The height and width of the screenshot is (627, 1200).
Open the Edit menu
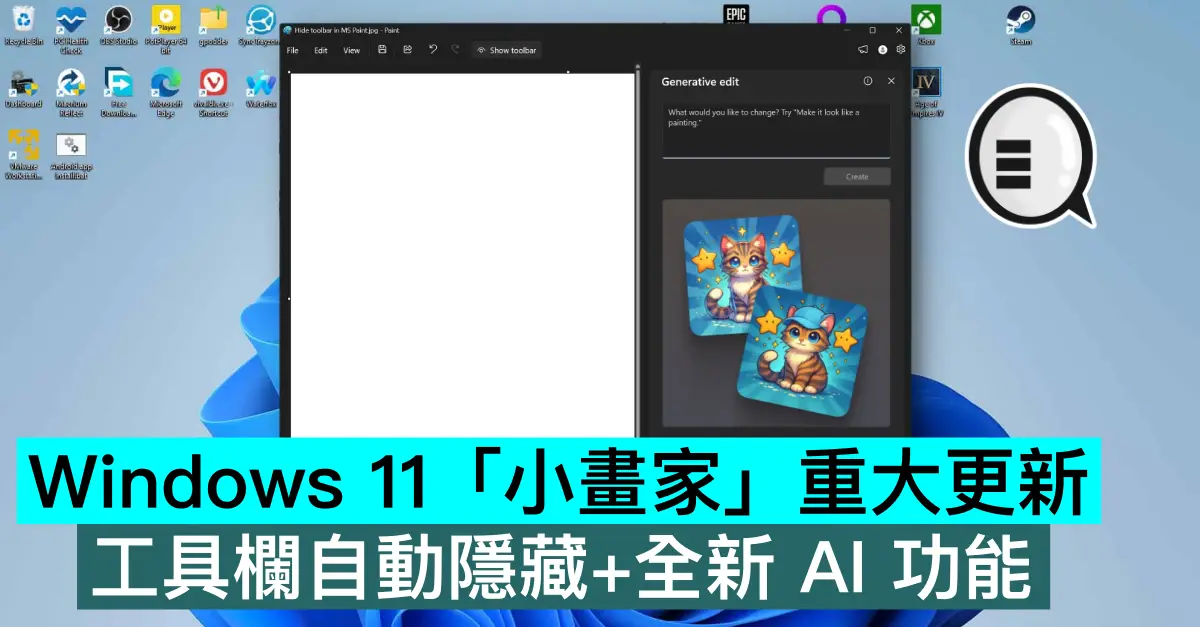tap(321, 50)
